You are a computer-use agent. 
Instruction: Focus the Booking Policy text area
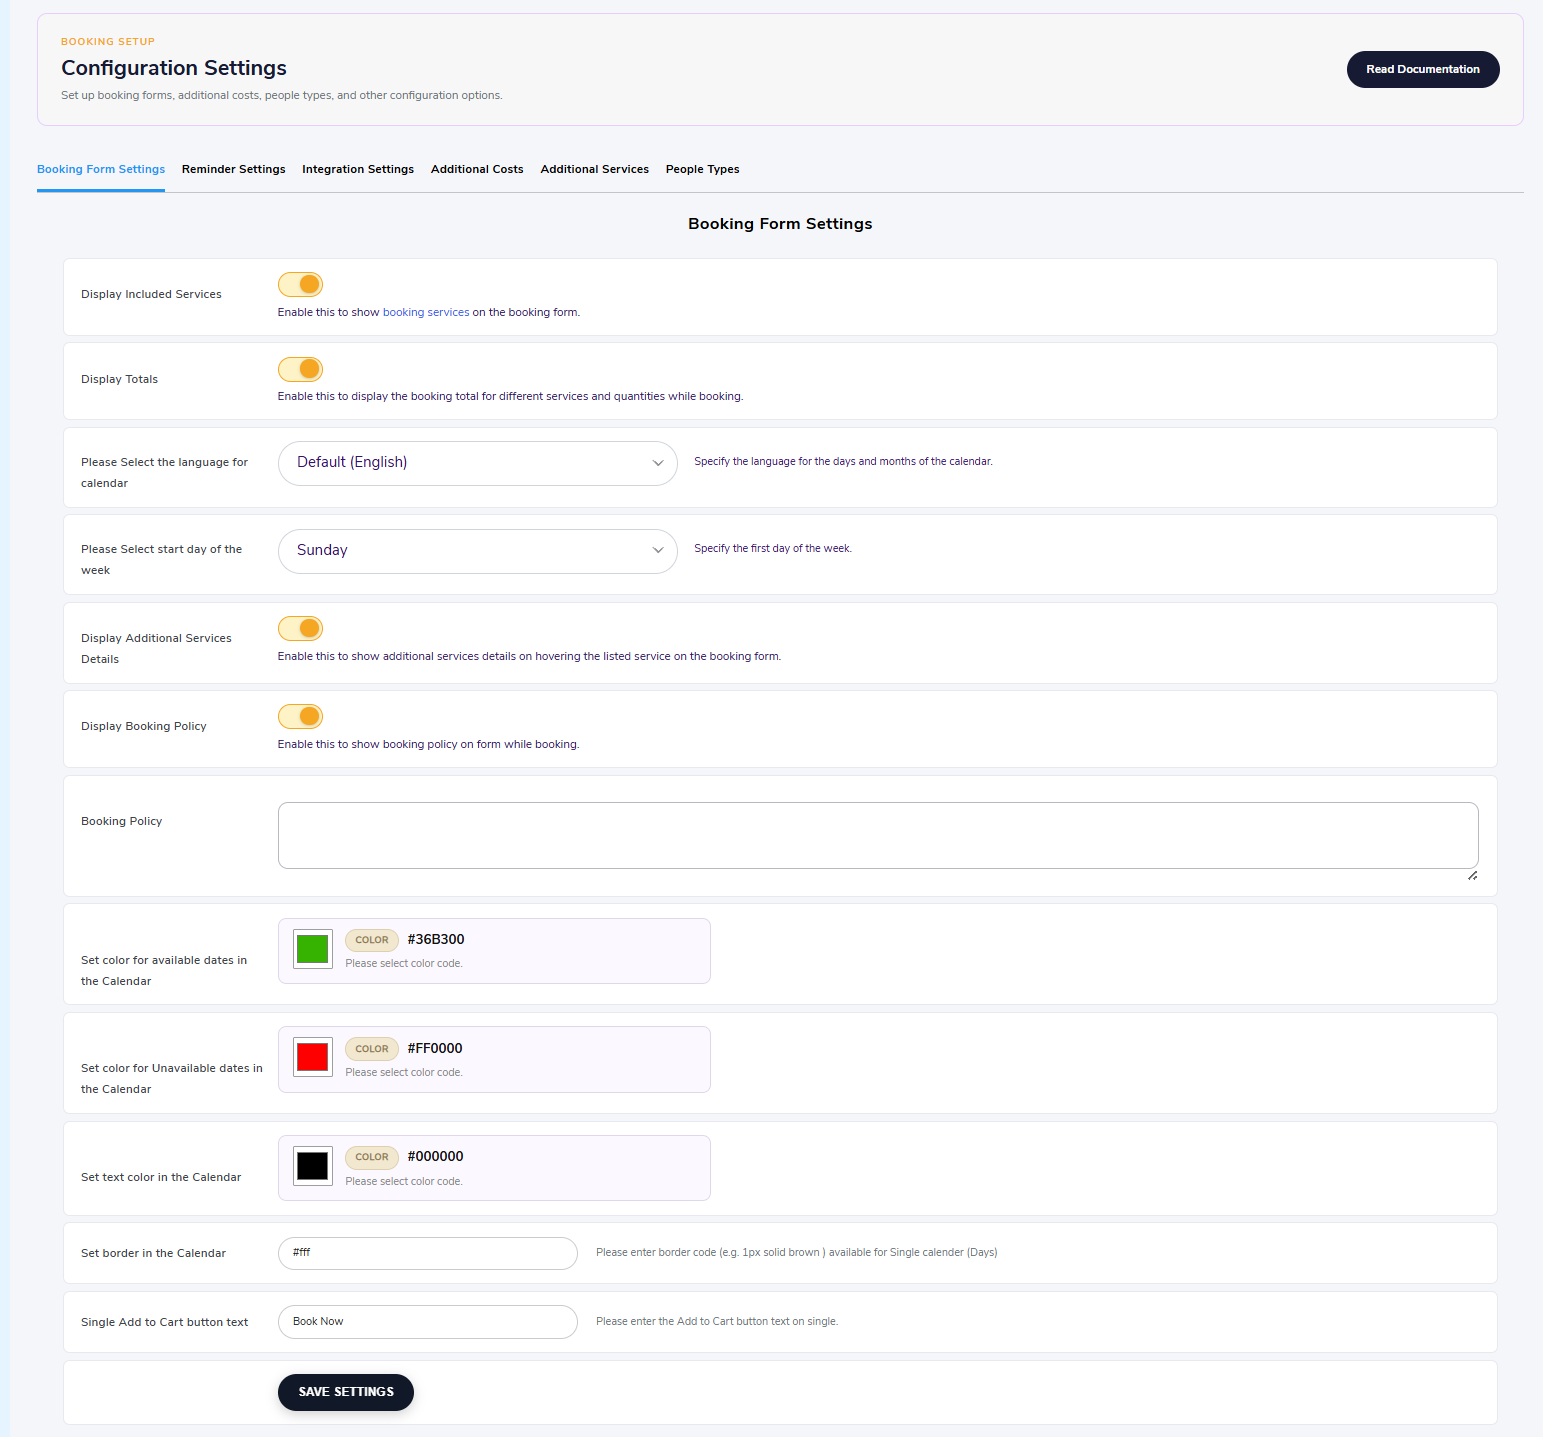click(x=878, y=835)
